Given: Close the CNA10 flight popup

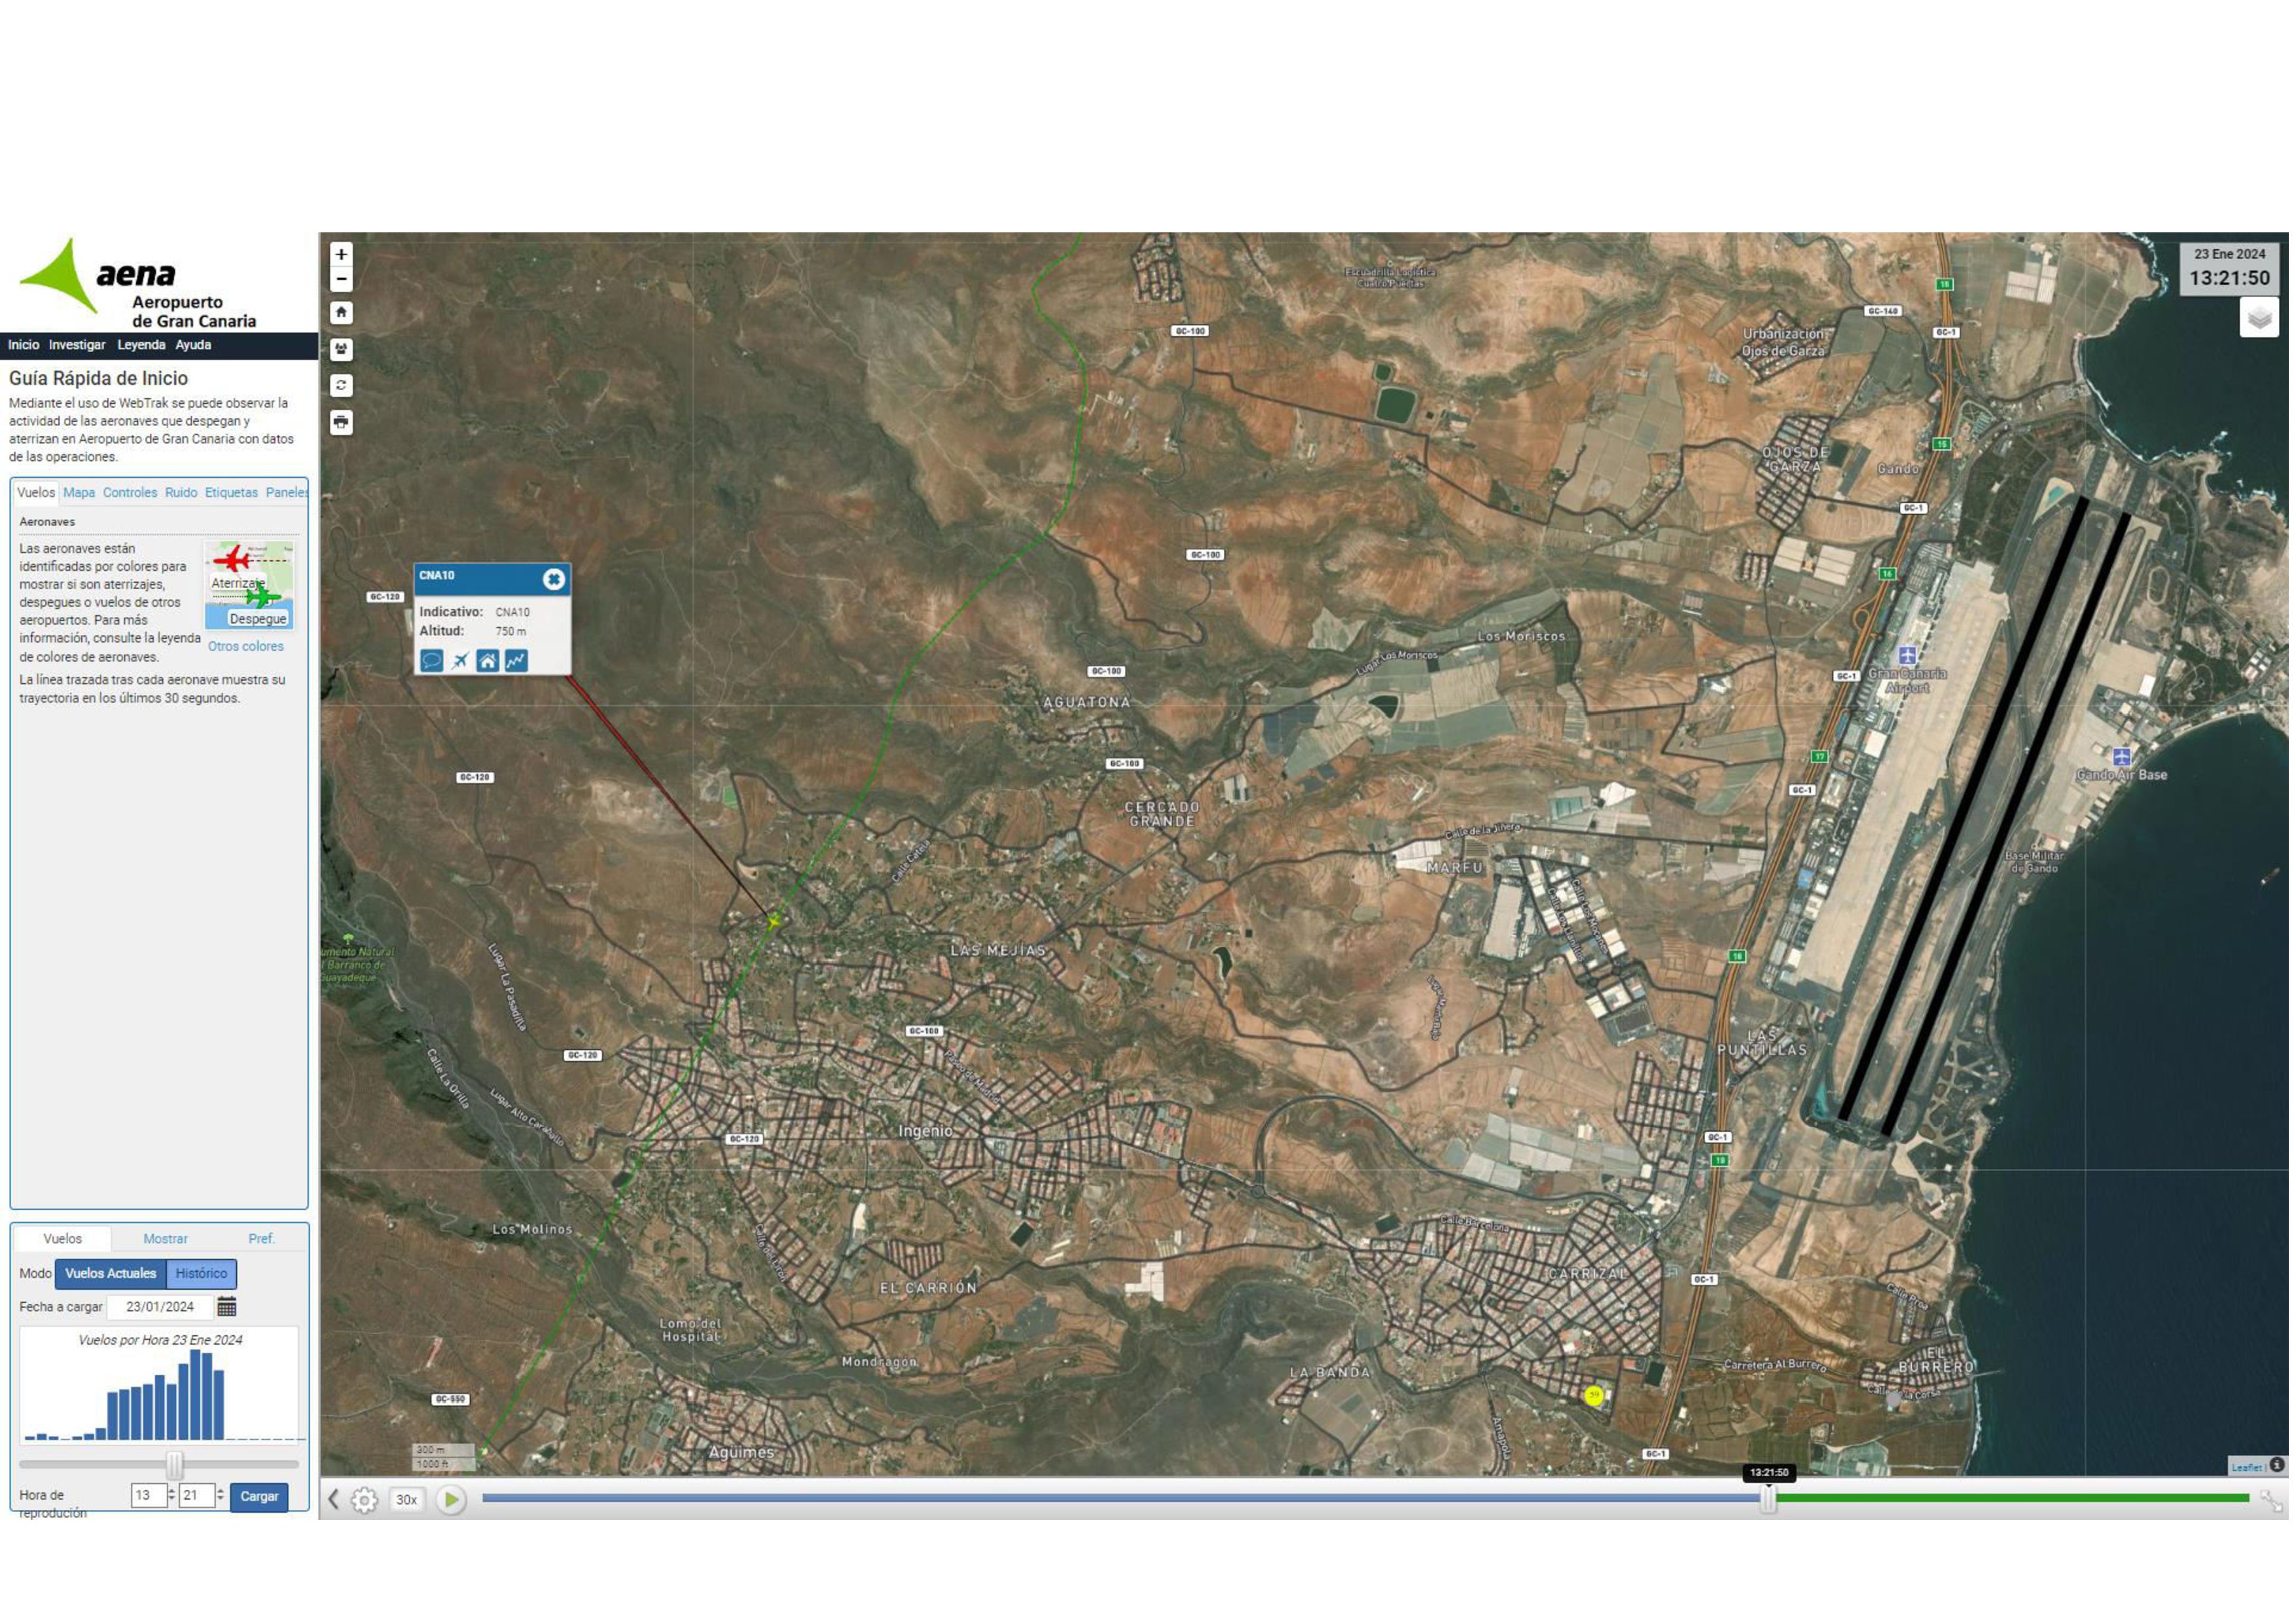Looking at the screenshot, I should click(553, 580).
